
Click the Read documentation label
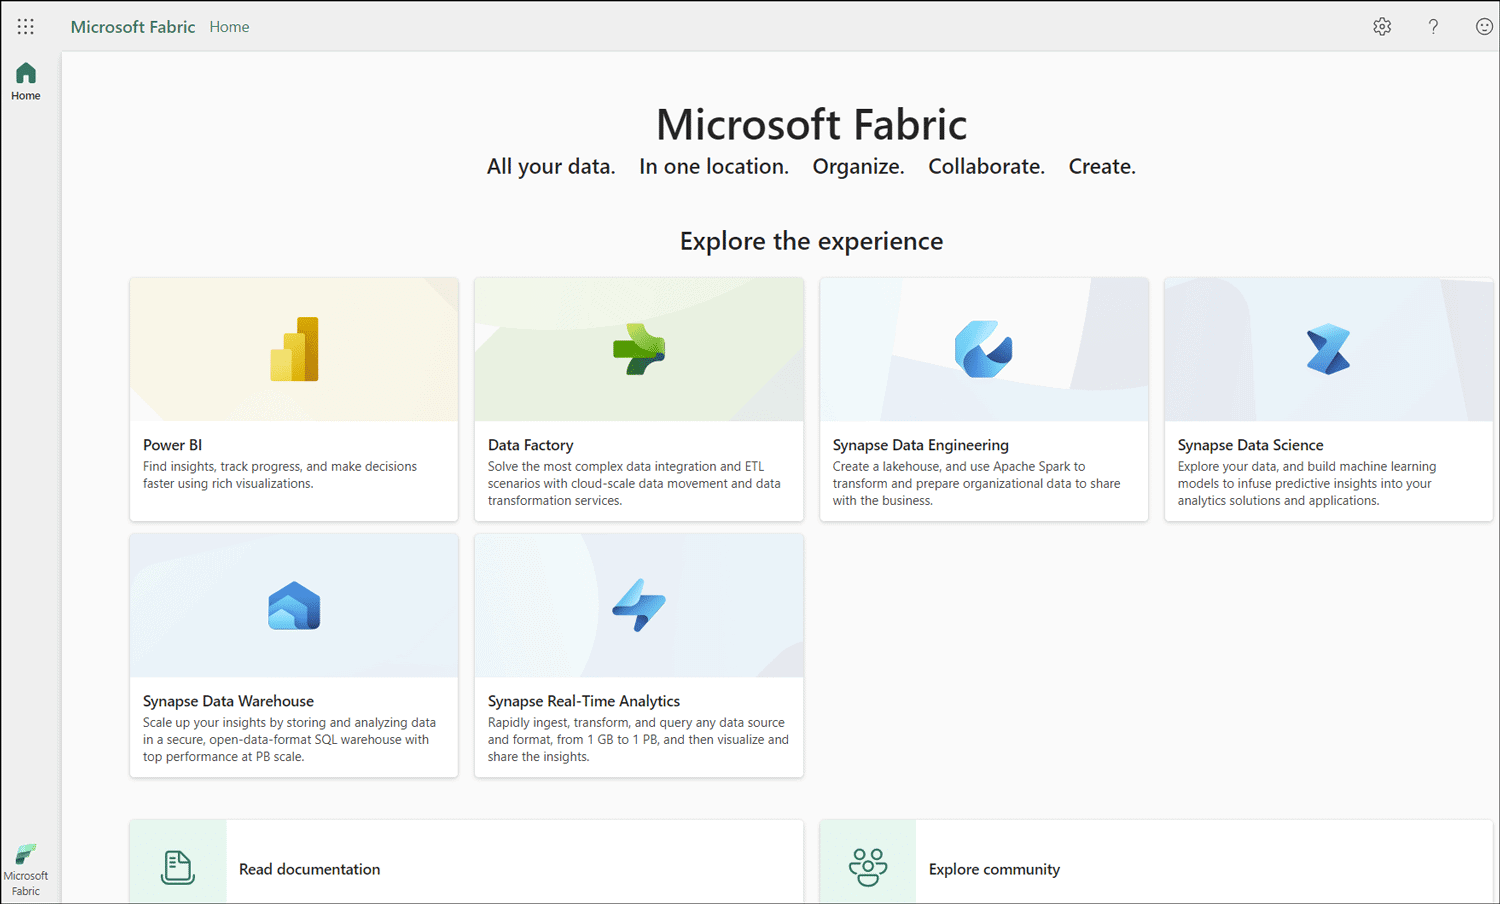point(310,869)
